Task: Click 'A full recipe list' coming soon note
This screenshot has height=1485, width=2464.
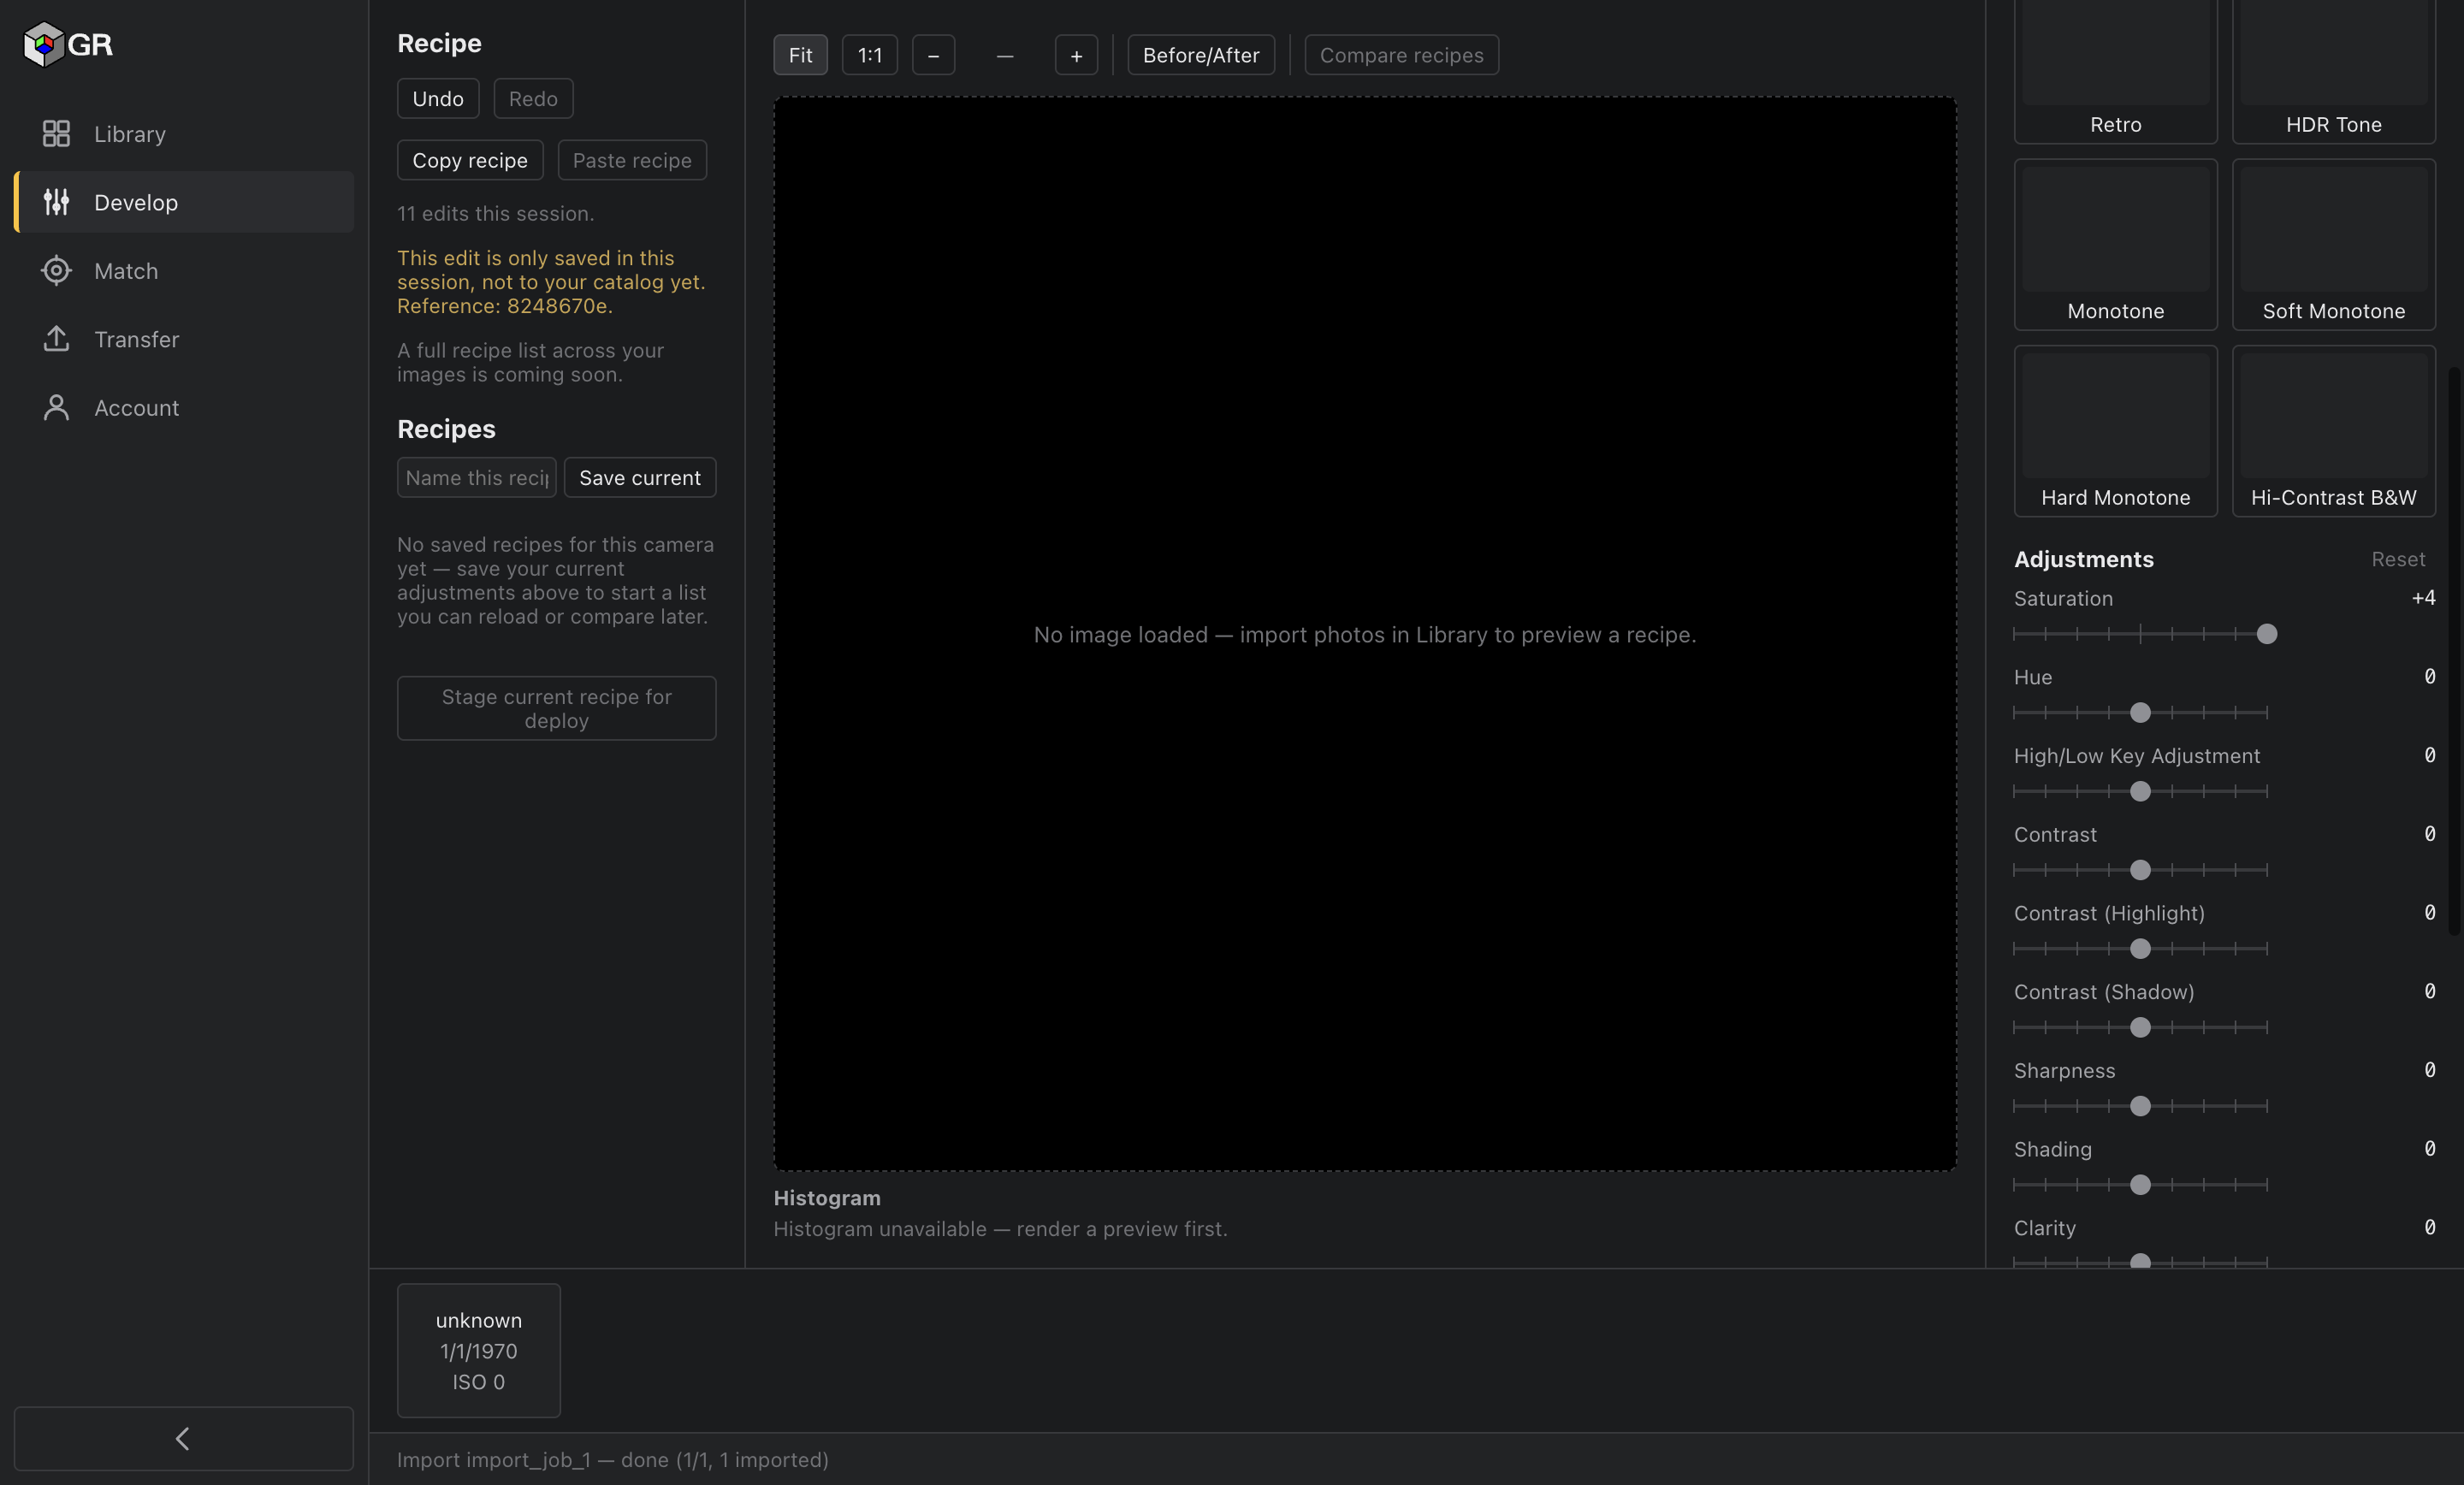Action: pos(531,362)
